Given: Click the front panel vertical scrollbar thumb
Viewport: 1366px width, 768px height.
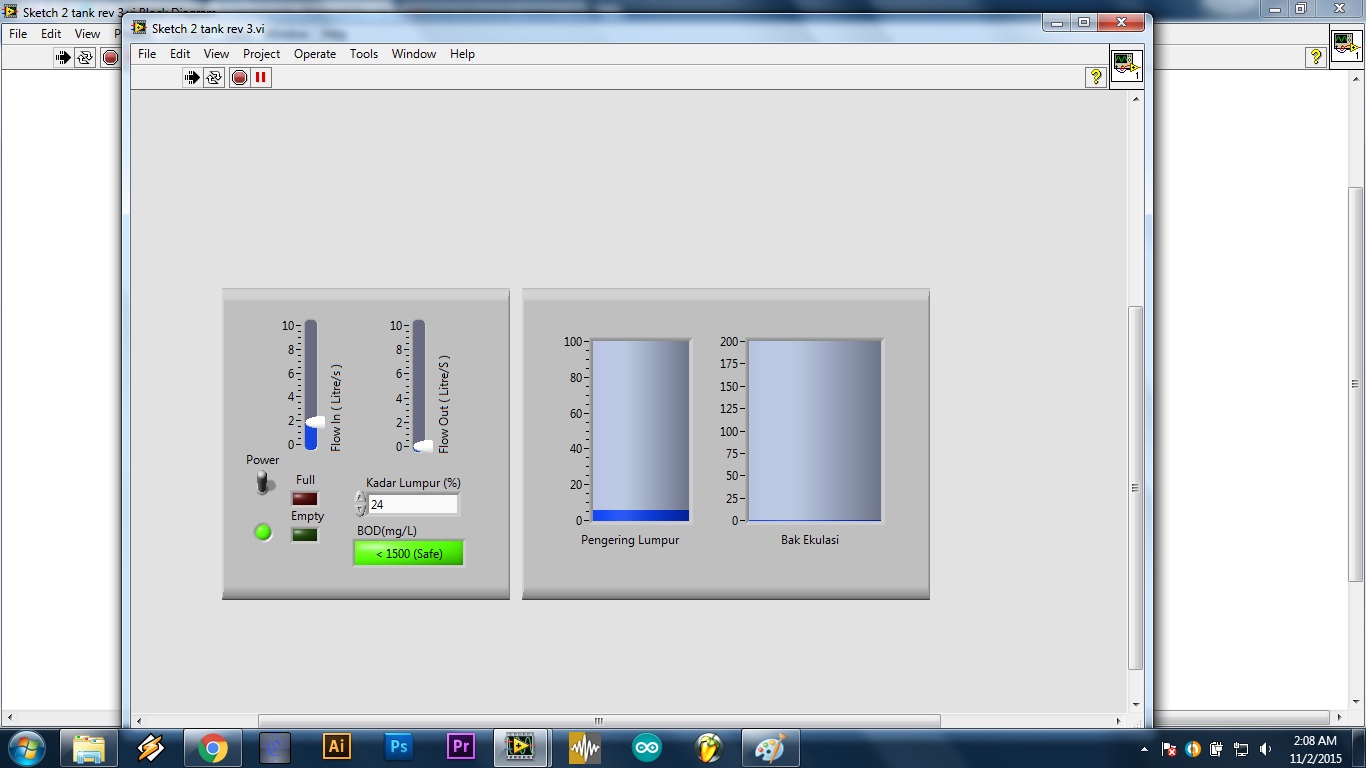Looking at the screenshot, I should (x=1135, y=487).
